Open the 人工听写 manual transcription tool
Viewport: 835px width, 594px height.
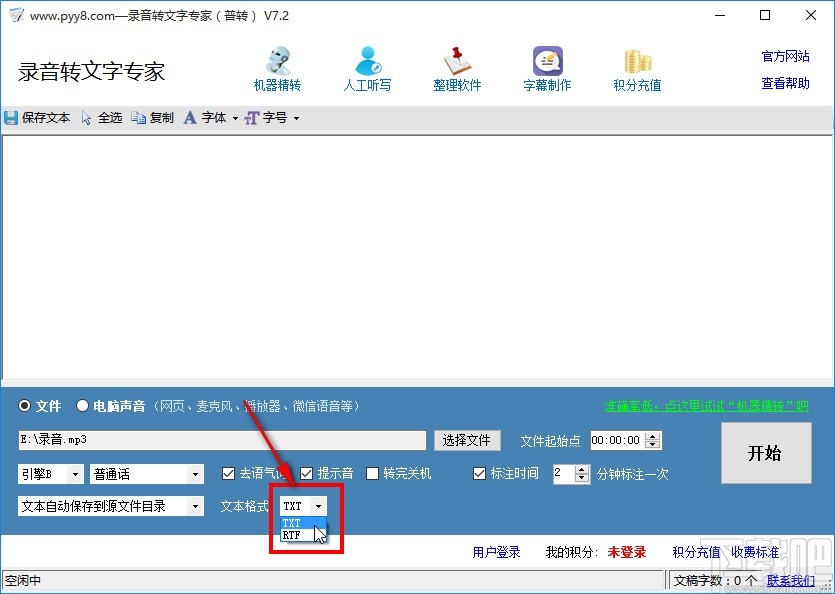[367, 66]
